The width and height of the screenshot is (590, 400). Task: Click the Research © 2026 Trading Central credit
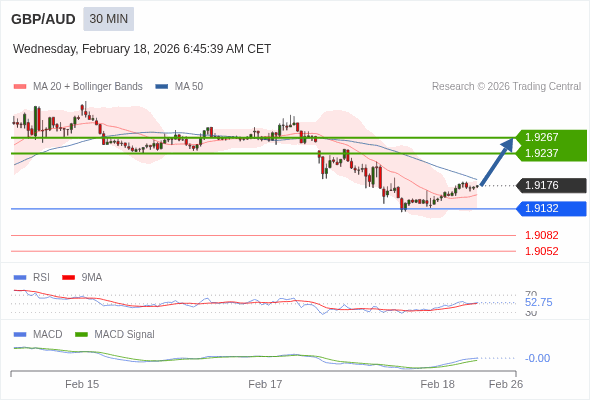(506, 87)
